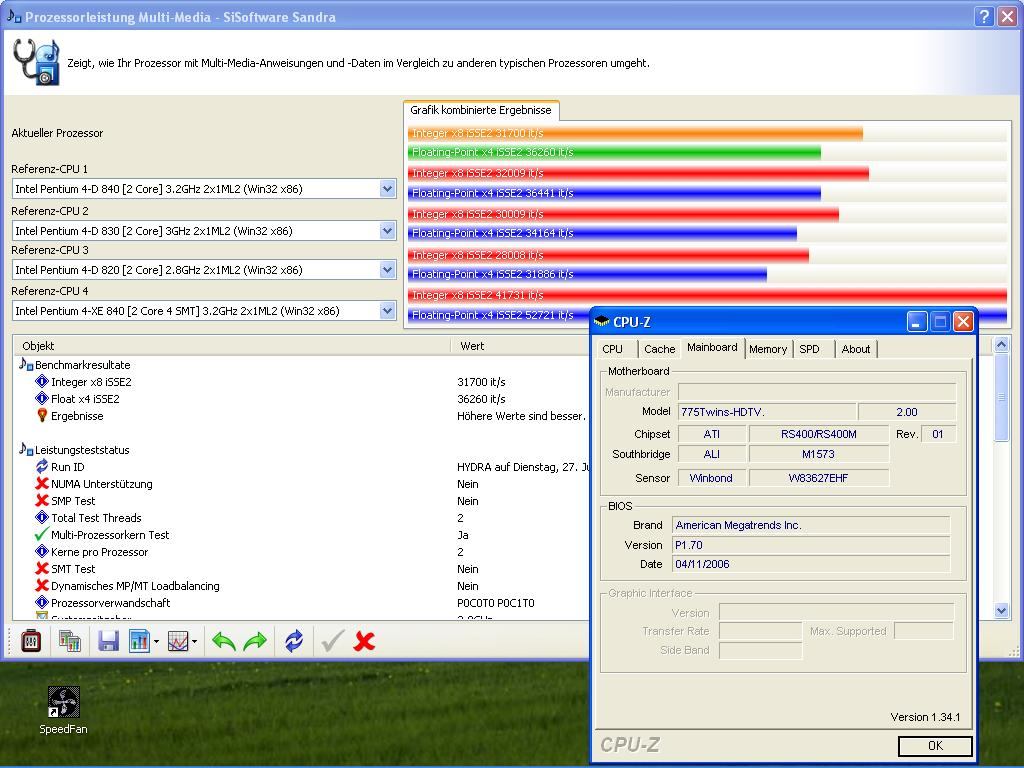This screenshot has height=768, width=1024.
Task: Go forward with the green right arrow
Action: (255, 642)
